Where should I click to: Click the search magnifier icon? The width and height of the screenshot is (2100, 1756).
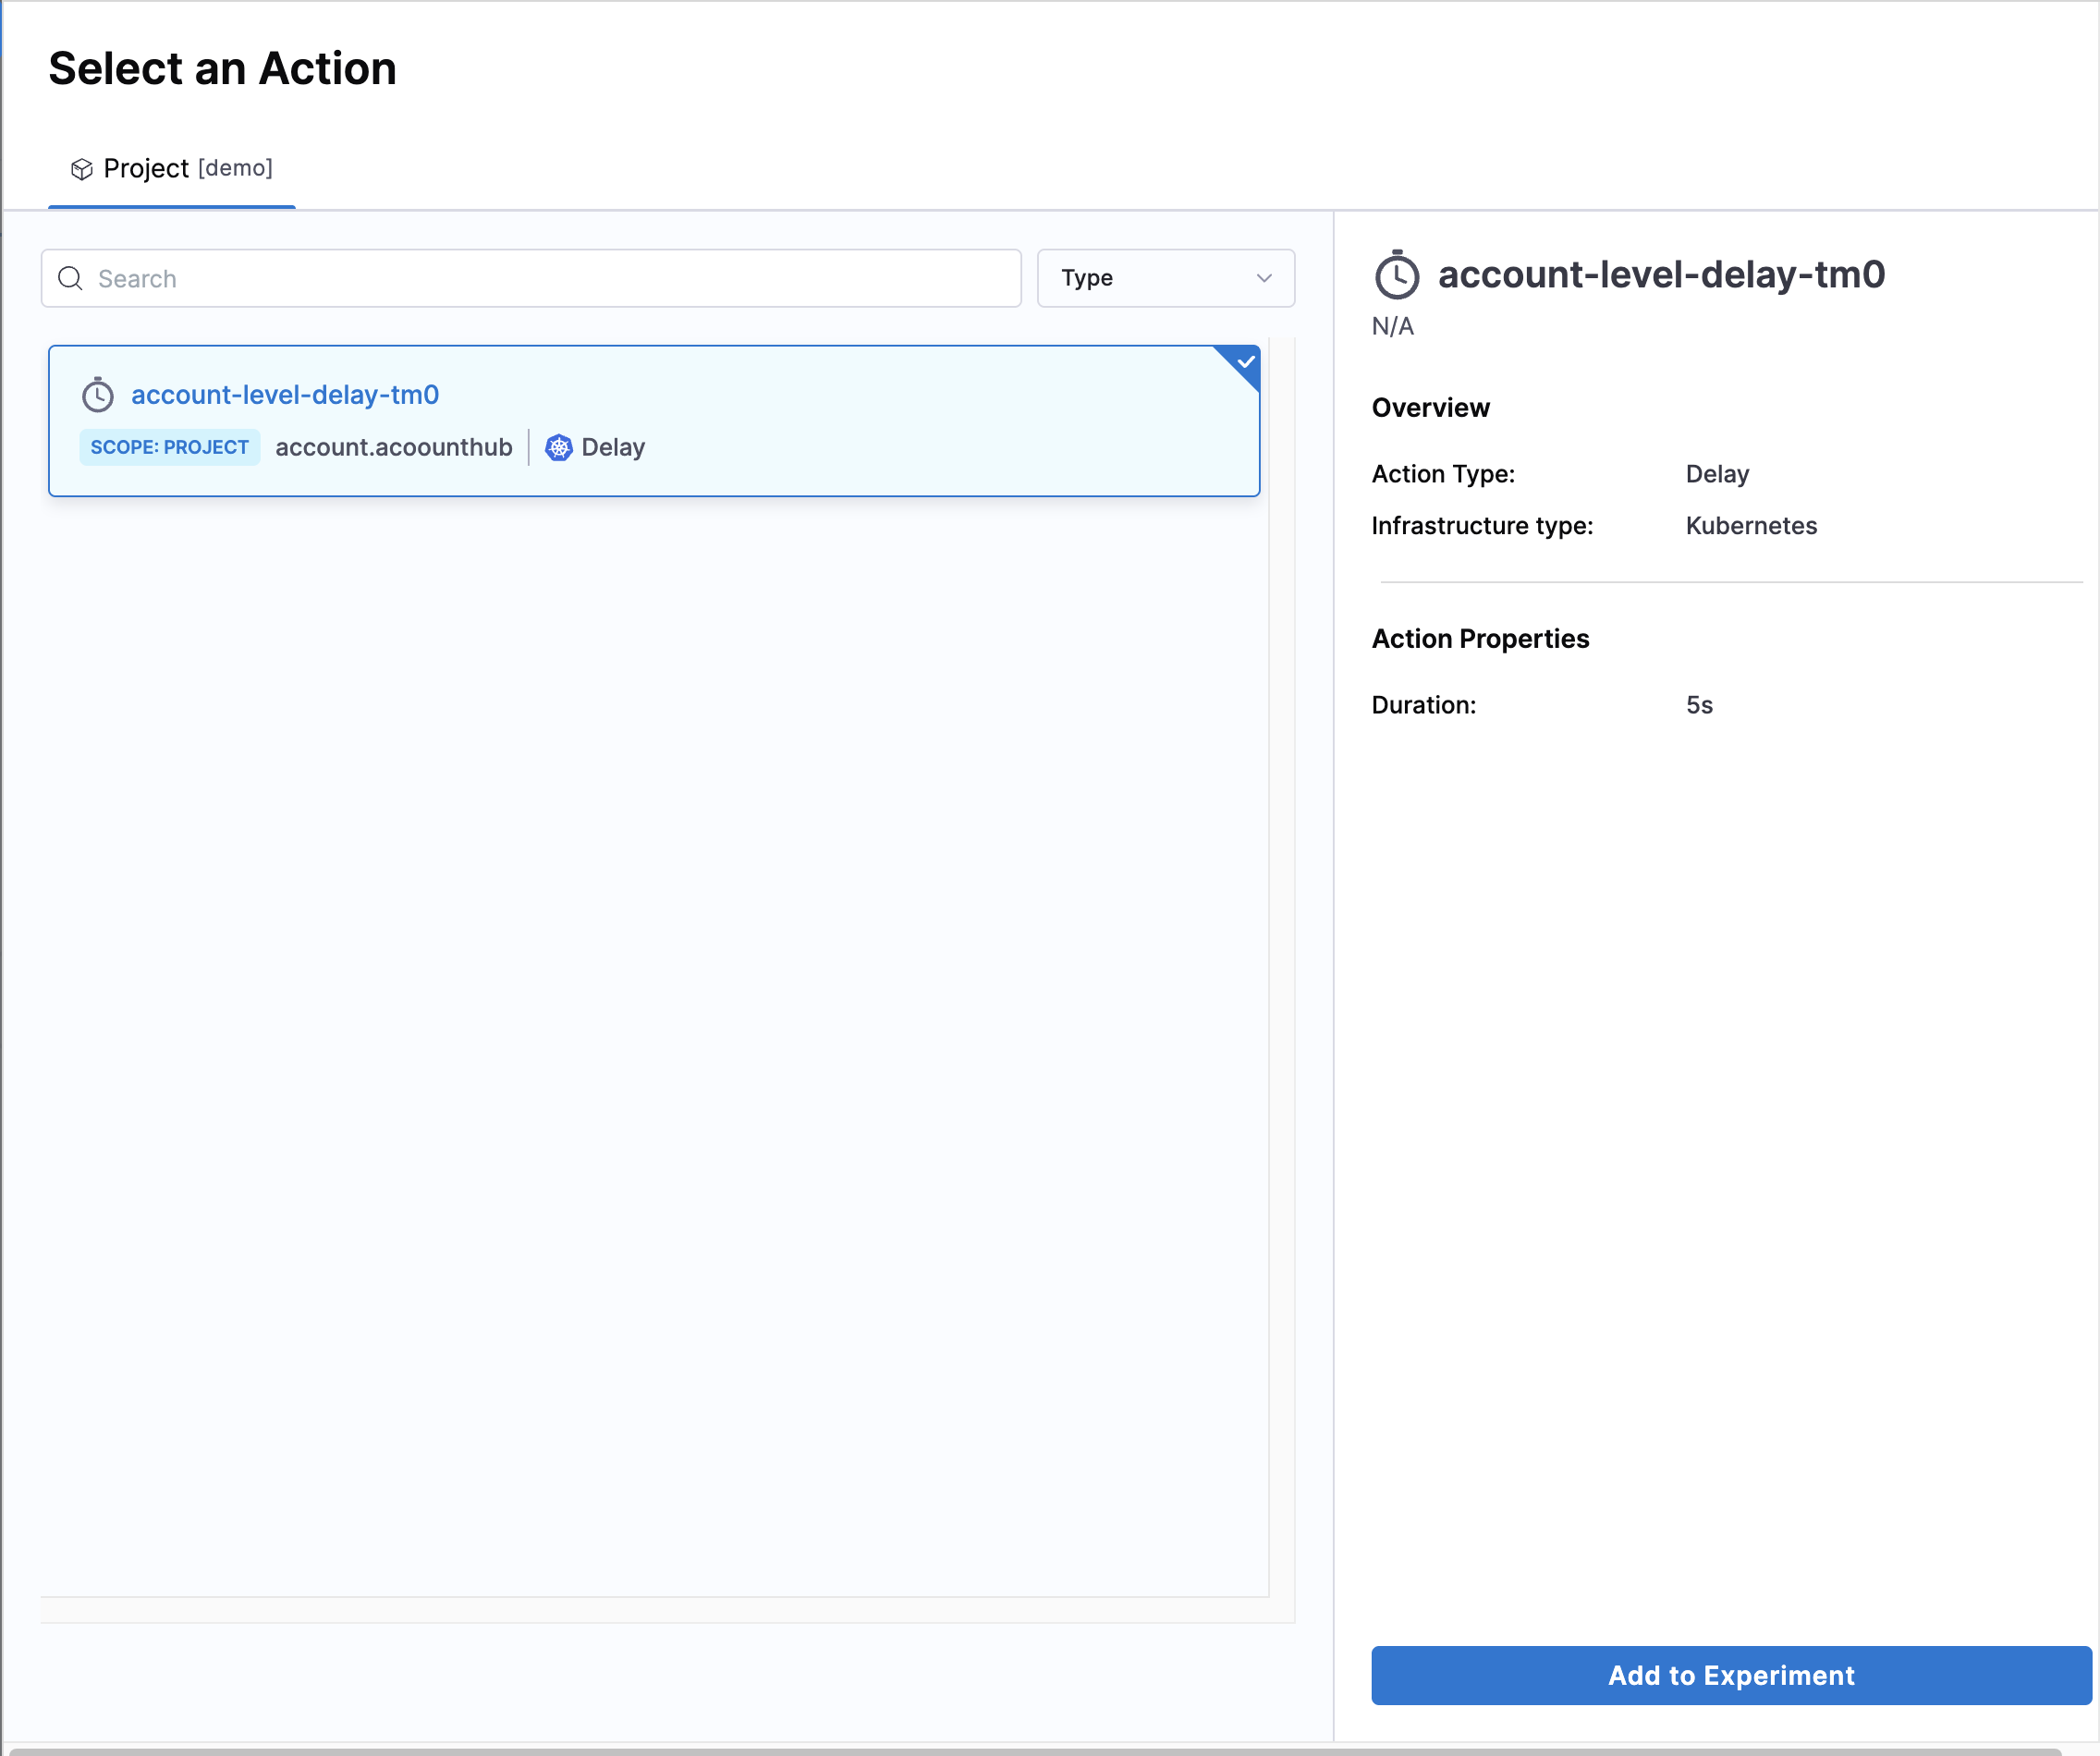point(70,278)
